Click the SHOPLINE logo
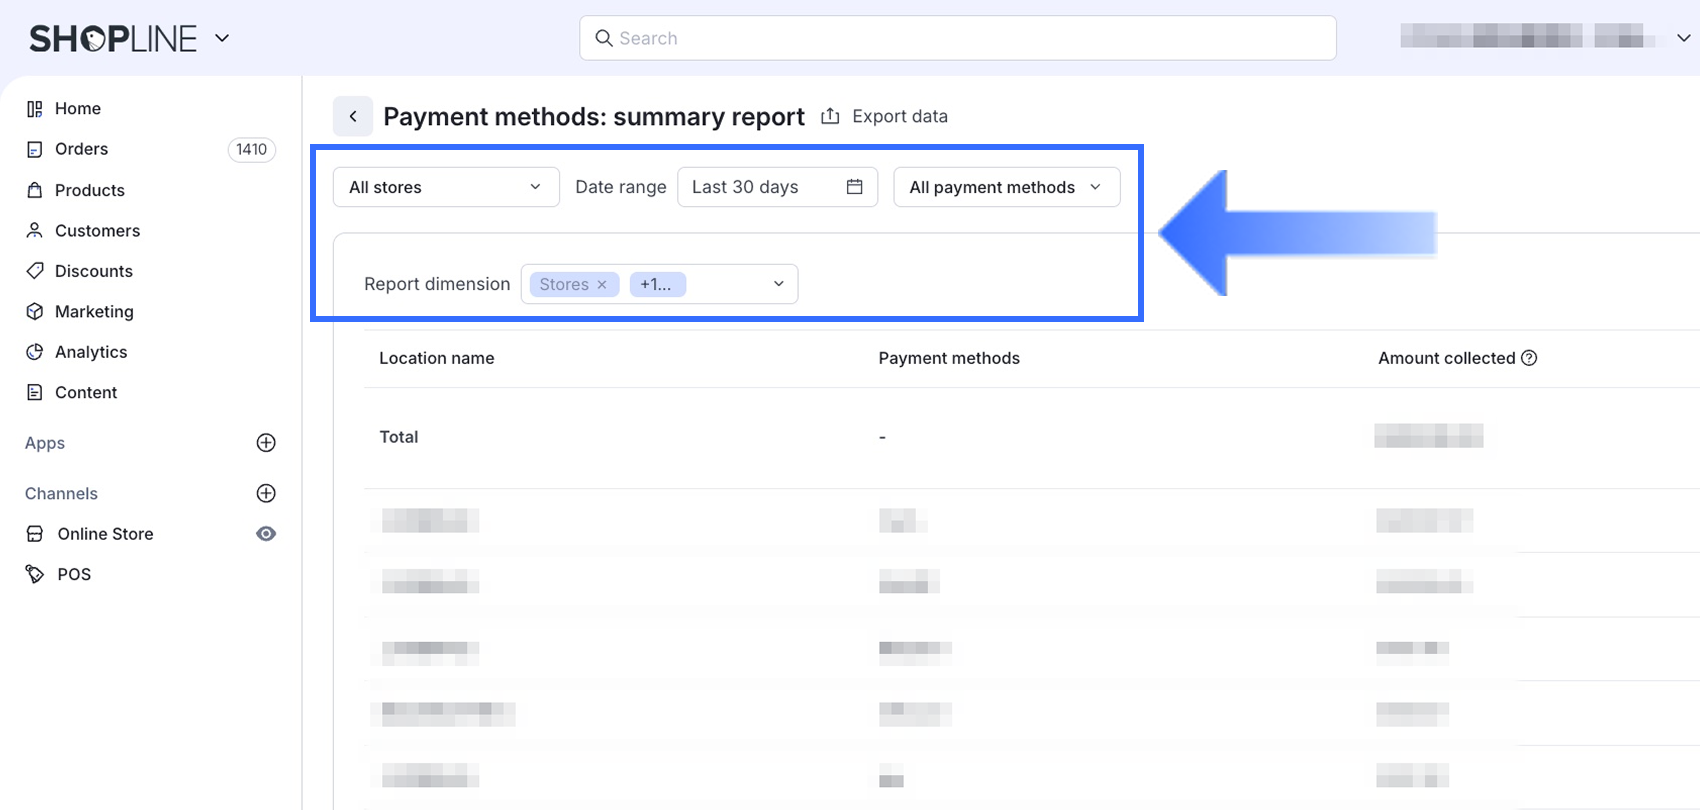The height and width of the screenshot is (810, 1700). coord(113,39)
